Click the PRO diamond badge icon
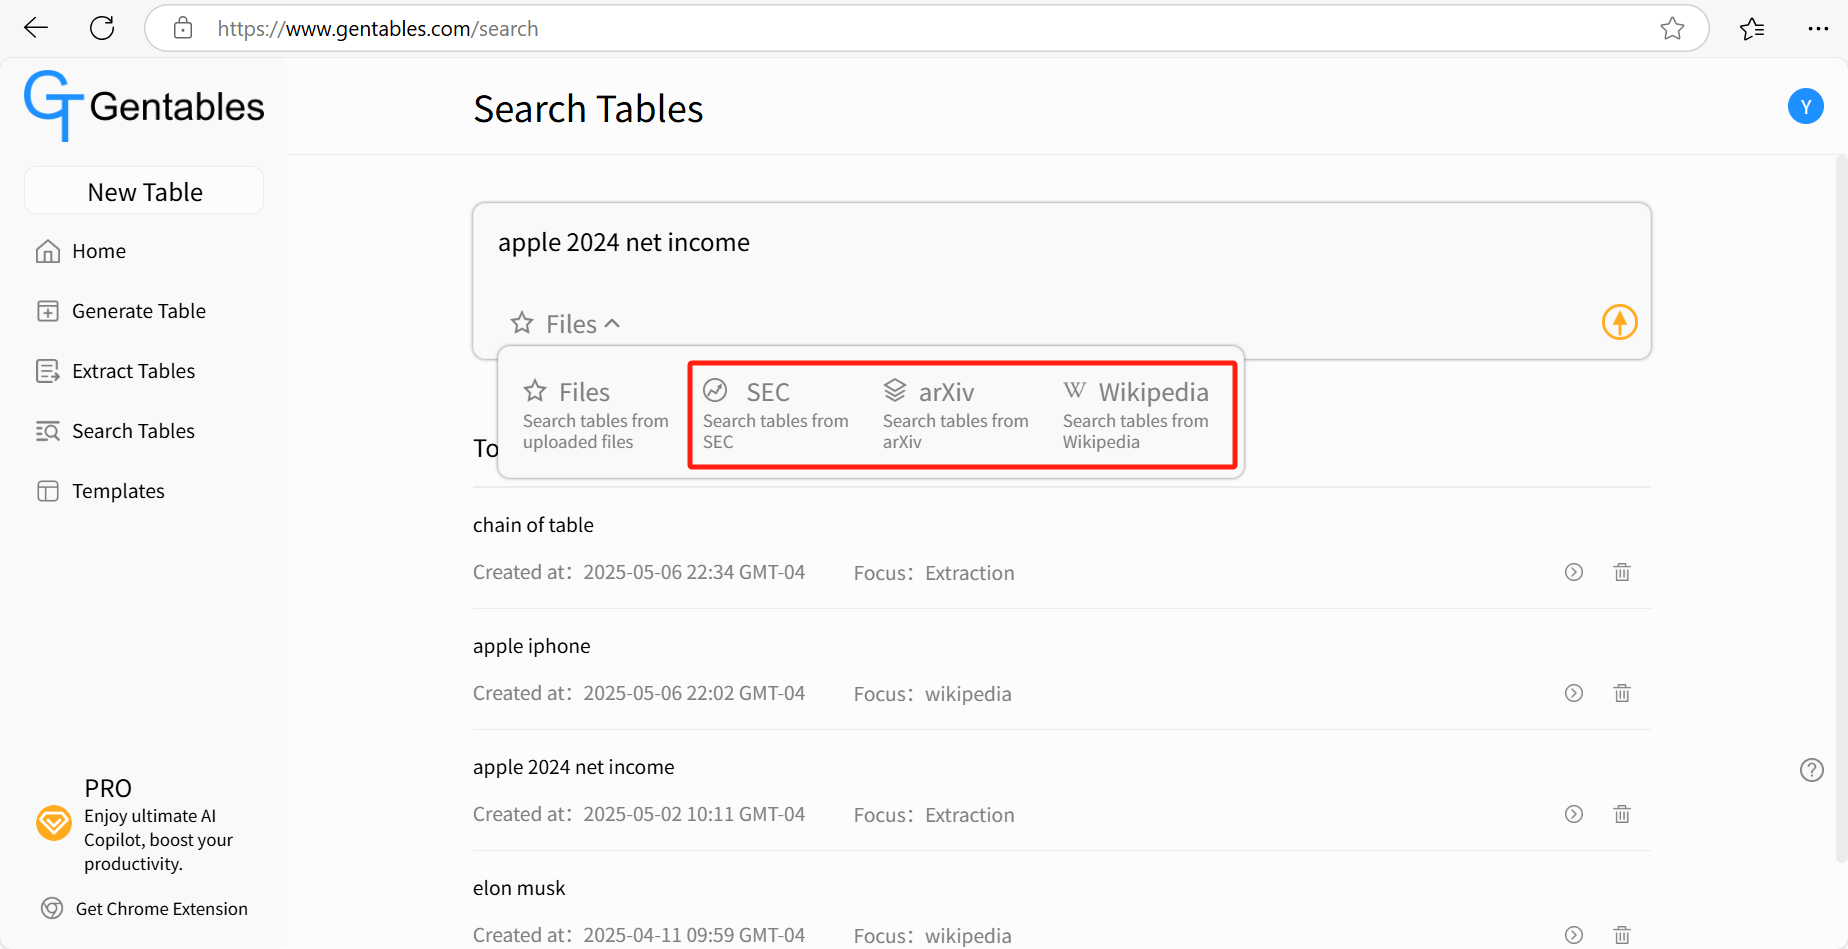 tap(53, 824)
